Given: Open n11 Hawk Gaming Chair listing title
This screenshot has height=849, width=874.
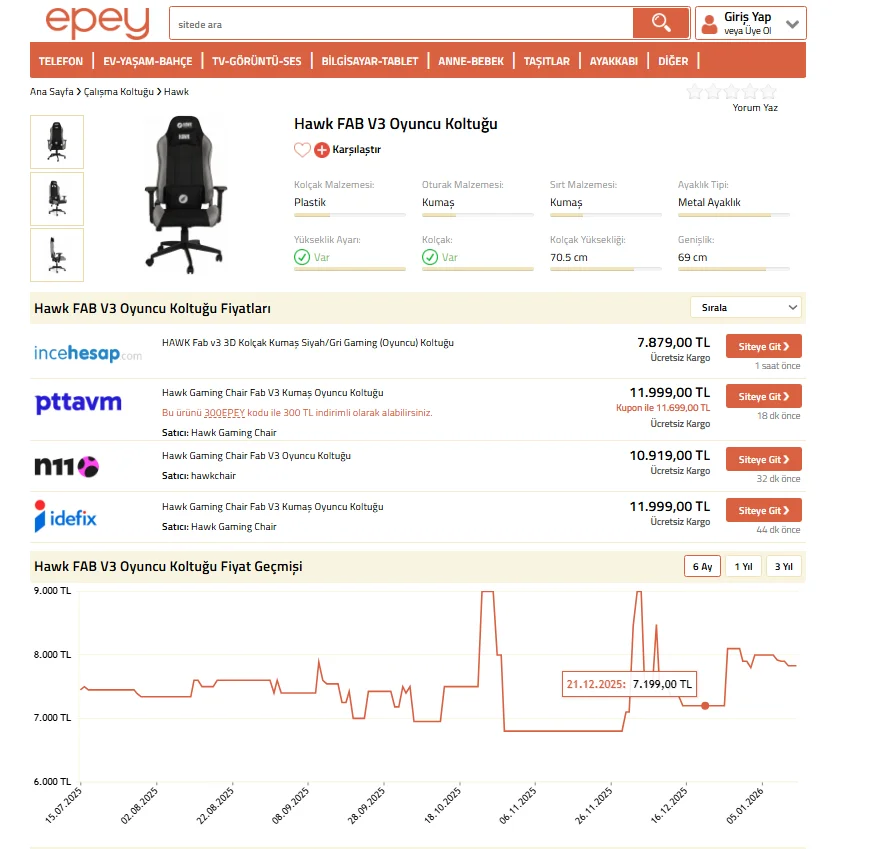Looking at the screenshot, I should (x=256, y=455).
